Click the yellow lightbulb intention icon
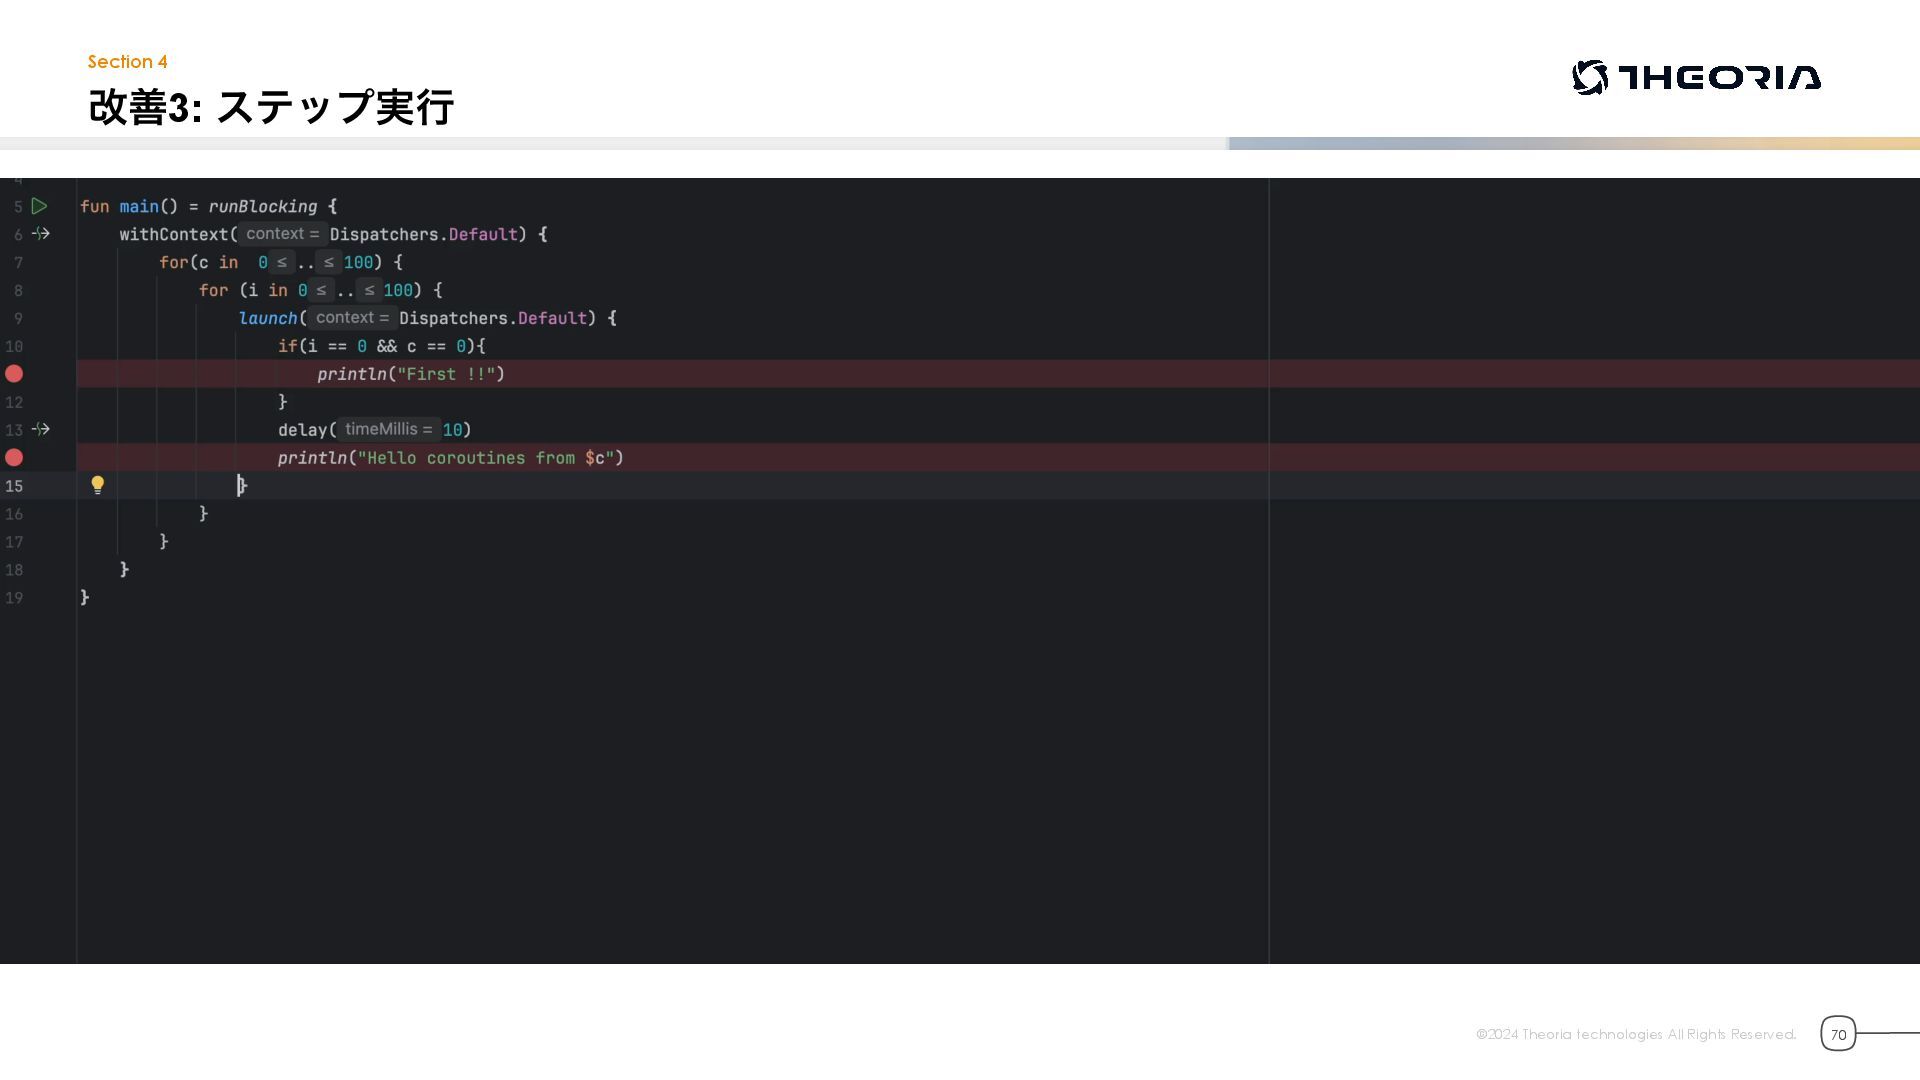This screenshot has width=1920, height=1080. [x=97, y=485]
